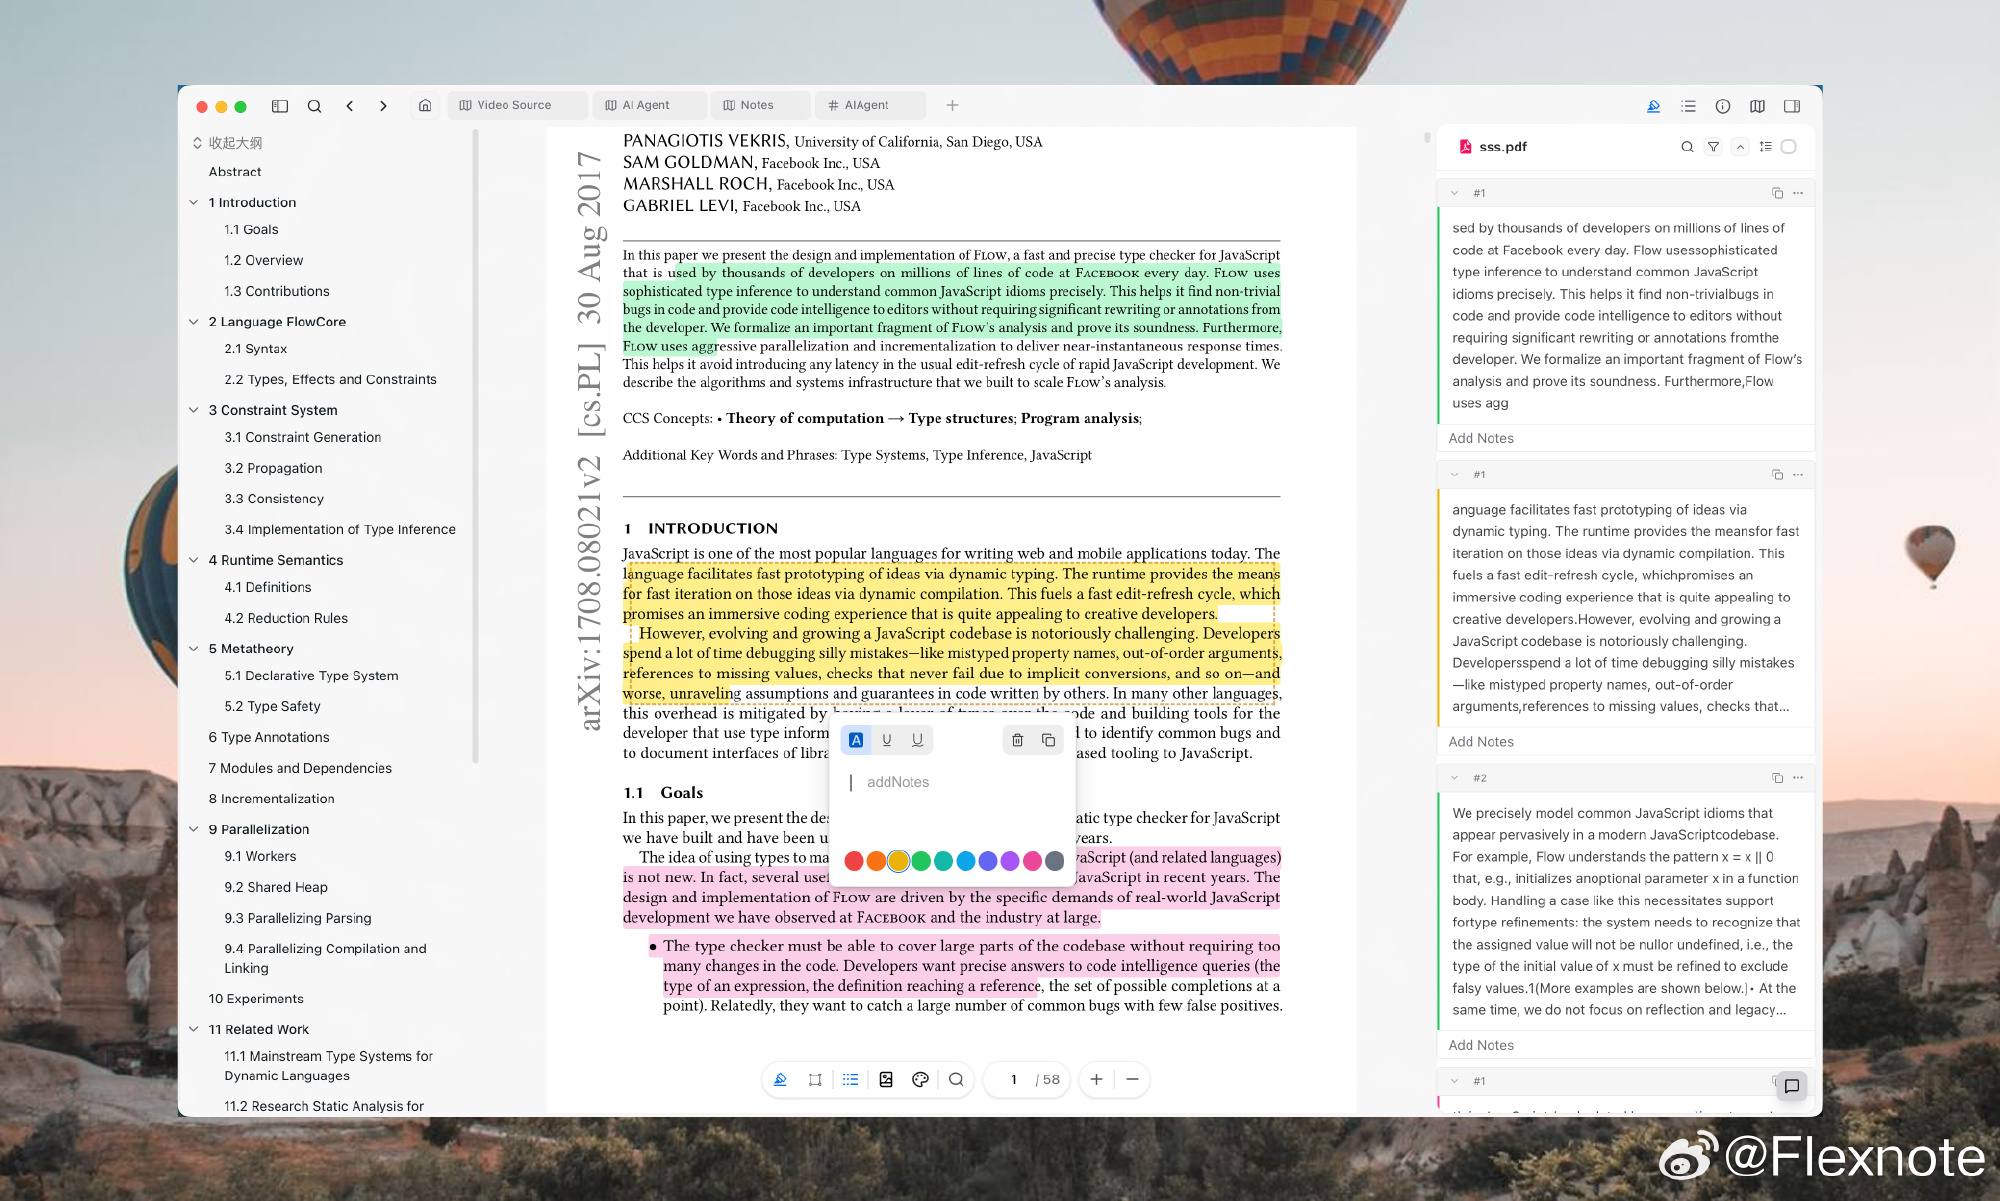
Task: Collapse the #2 note card chevron
Action: (x=1454, y=778)
